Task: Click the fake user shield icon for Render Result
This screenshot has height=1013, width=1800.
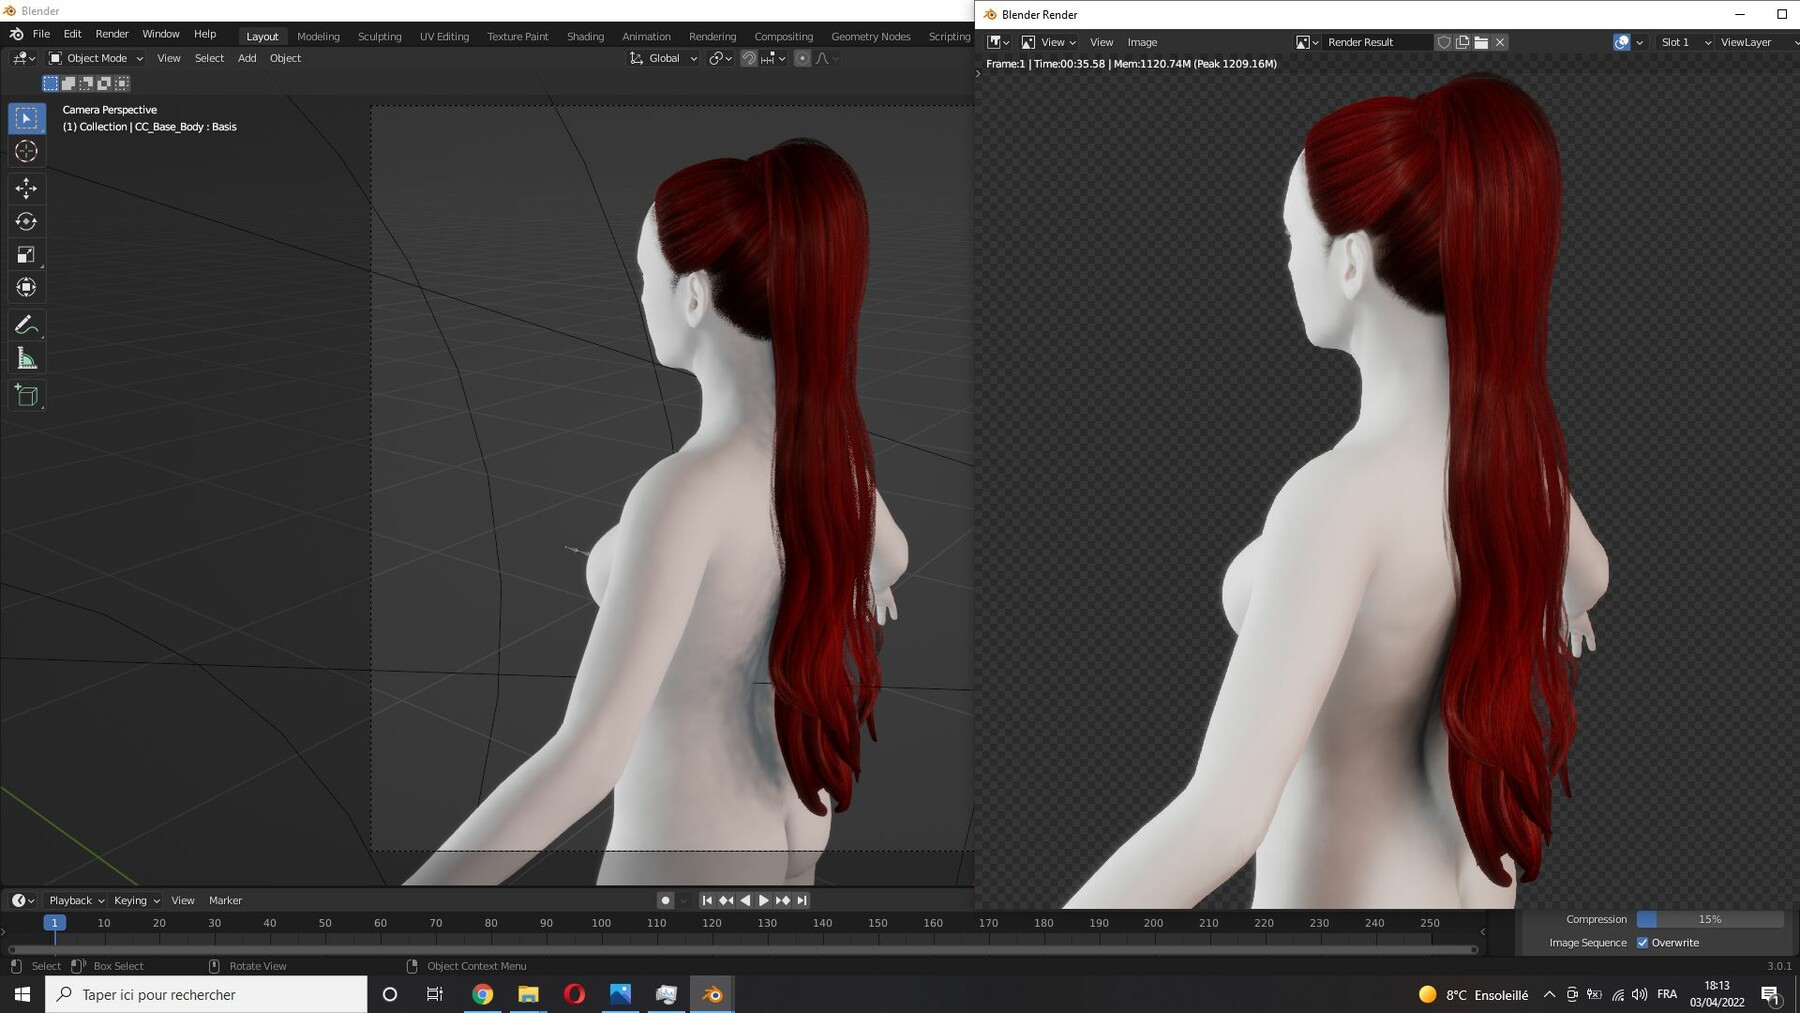Action: pos(1444,42)
